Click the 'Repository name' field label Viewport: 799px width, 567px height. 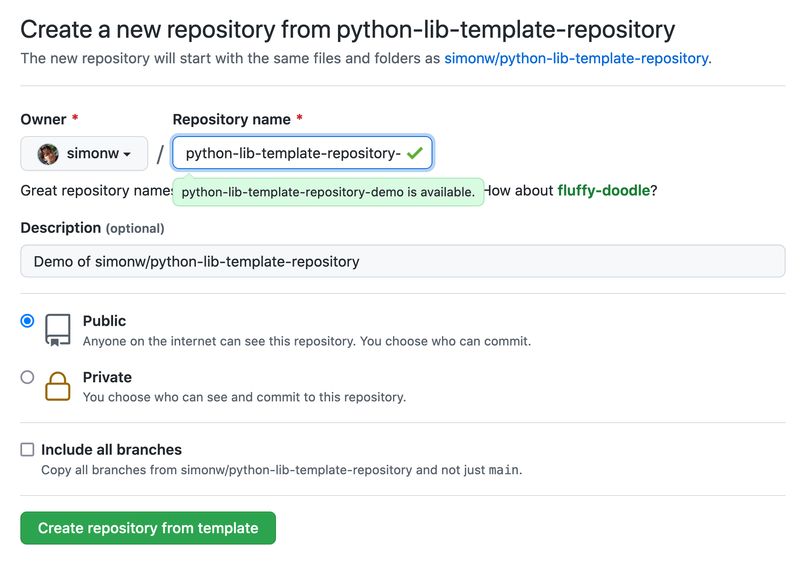click(231, 119)
